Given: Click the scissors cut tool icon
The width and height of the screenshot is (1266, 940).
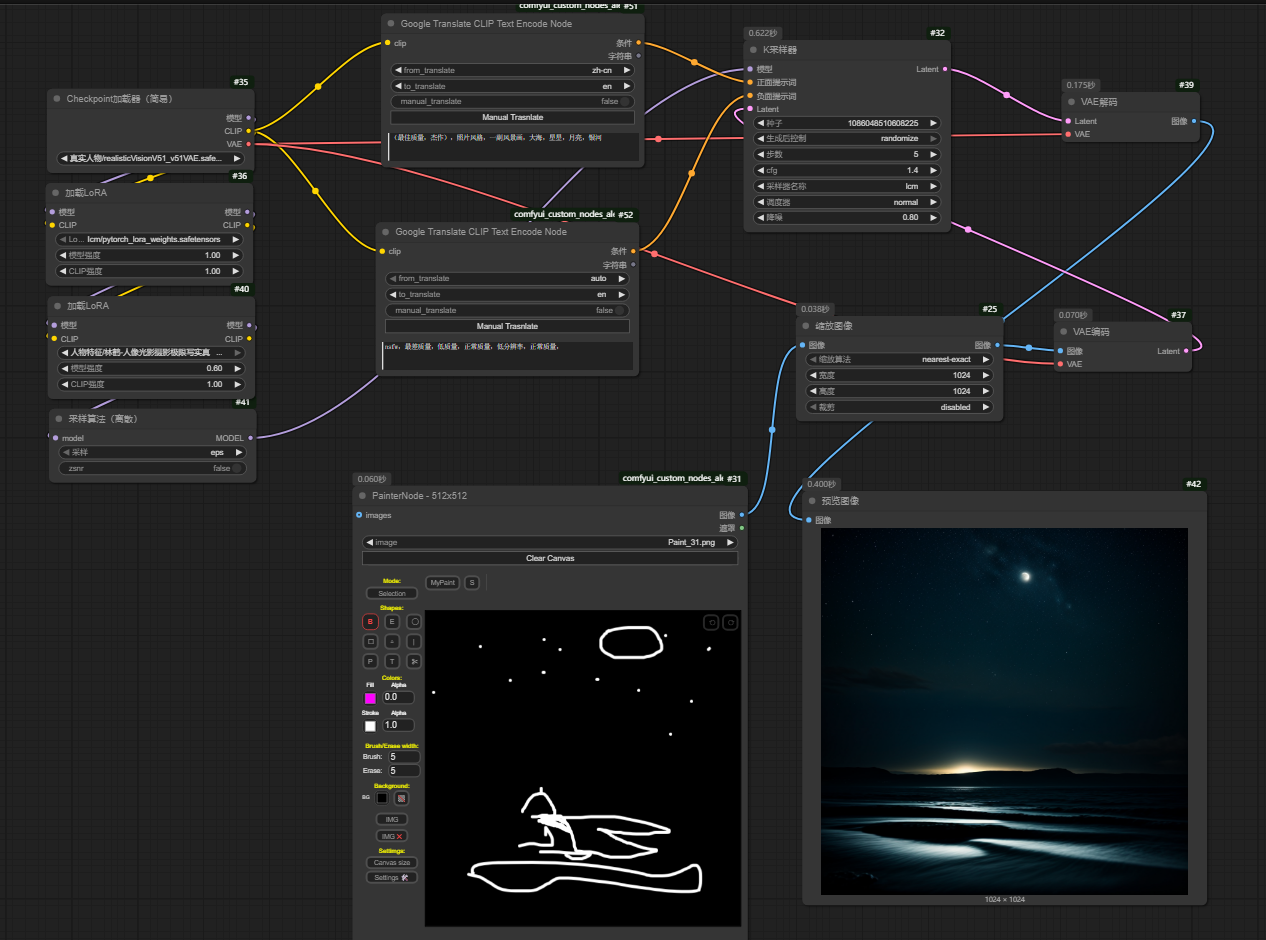Looking at the screenshot, I should click(x=414, y=661).
